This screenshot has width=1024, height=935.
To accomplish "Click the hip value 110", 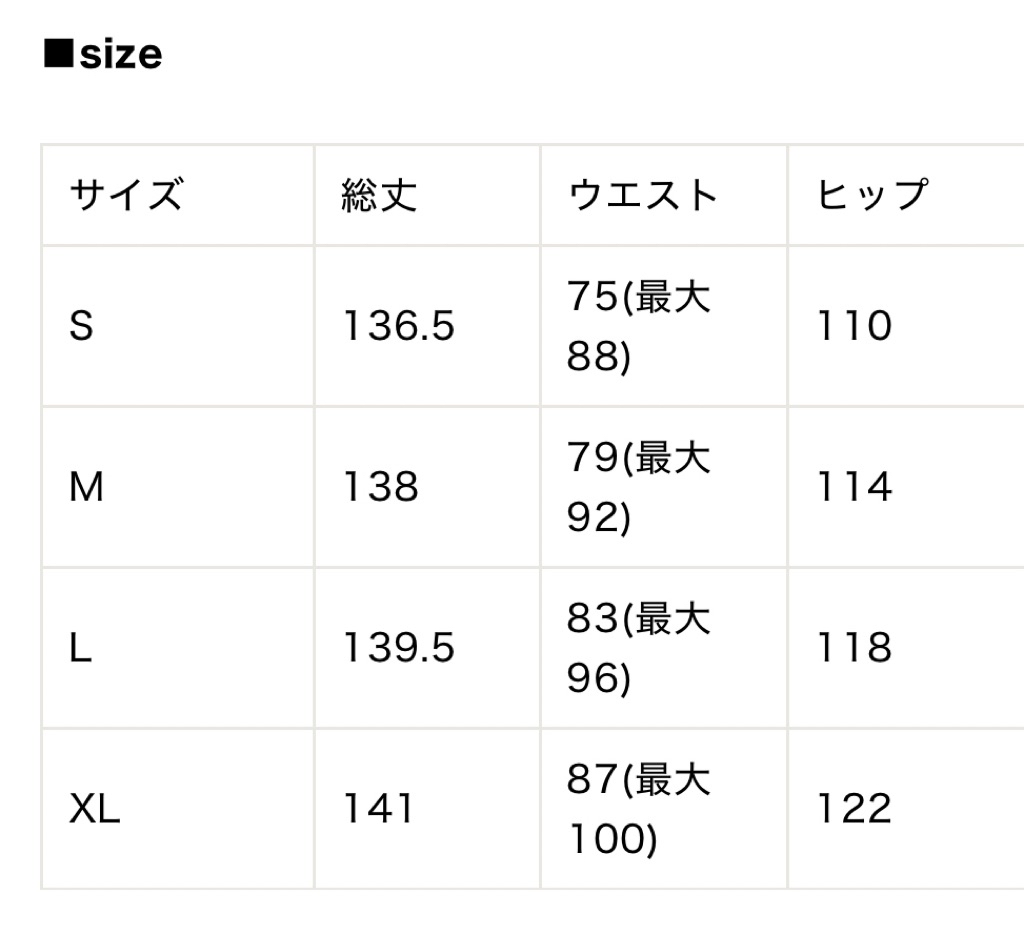I will 855,326.
